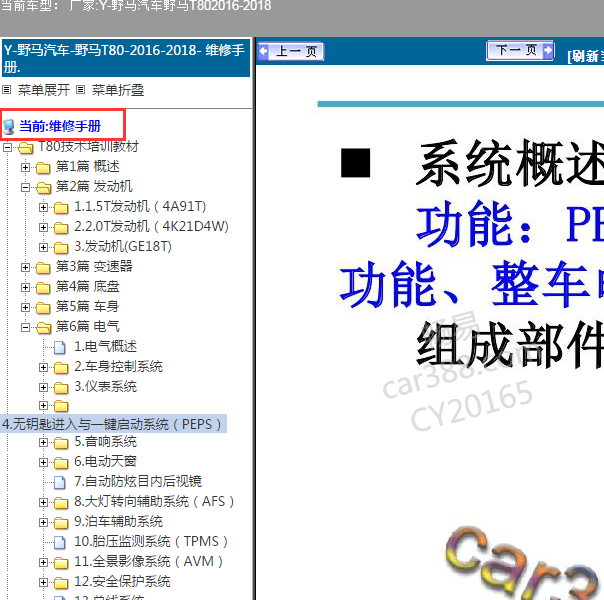Expand 11.全景影像系统 (AVM) node
604x600 pixels.
click(44, 563)
